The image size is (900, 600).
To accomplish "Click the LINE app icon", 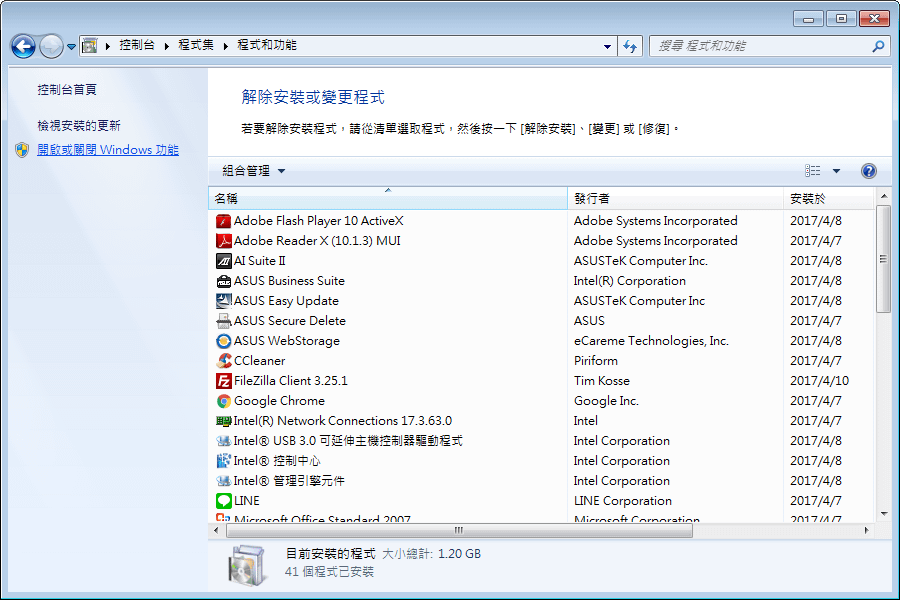I will pos(223,501).
